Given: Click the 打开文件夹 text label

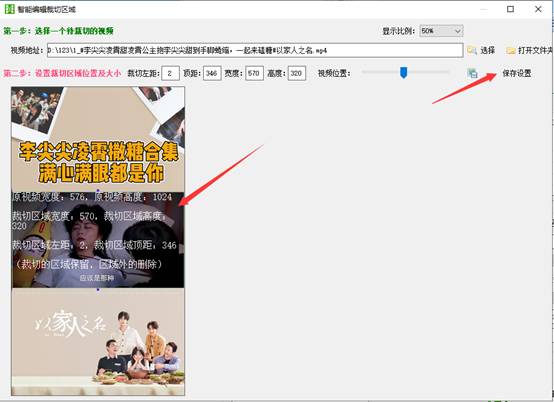Looking at the screenshot, I should click(535, 51).
